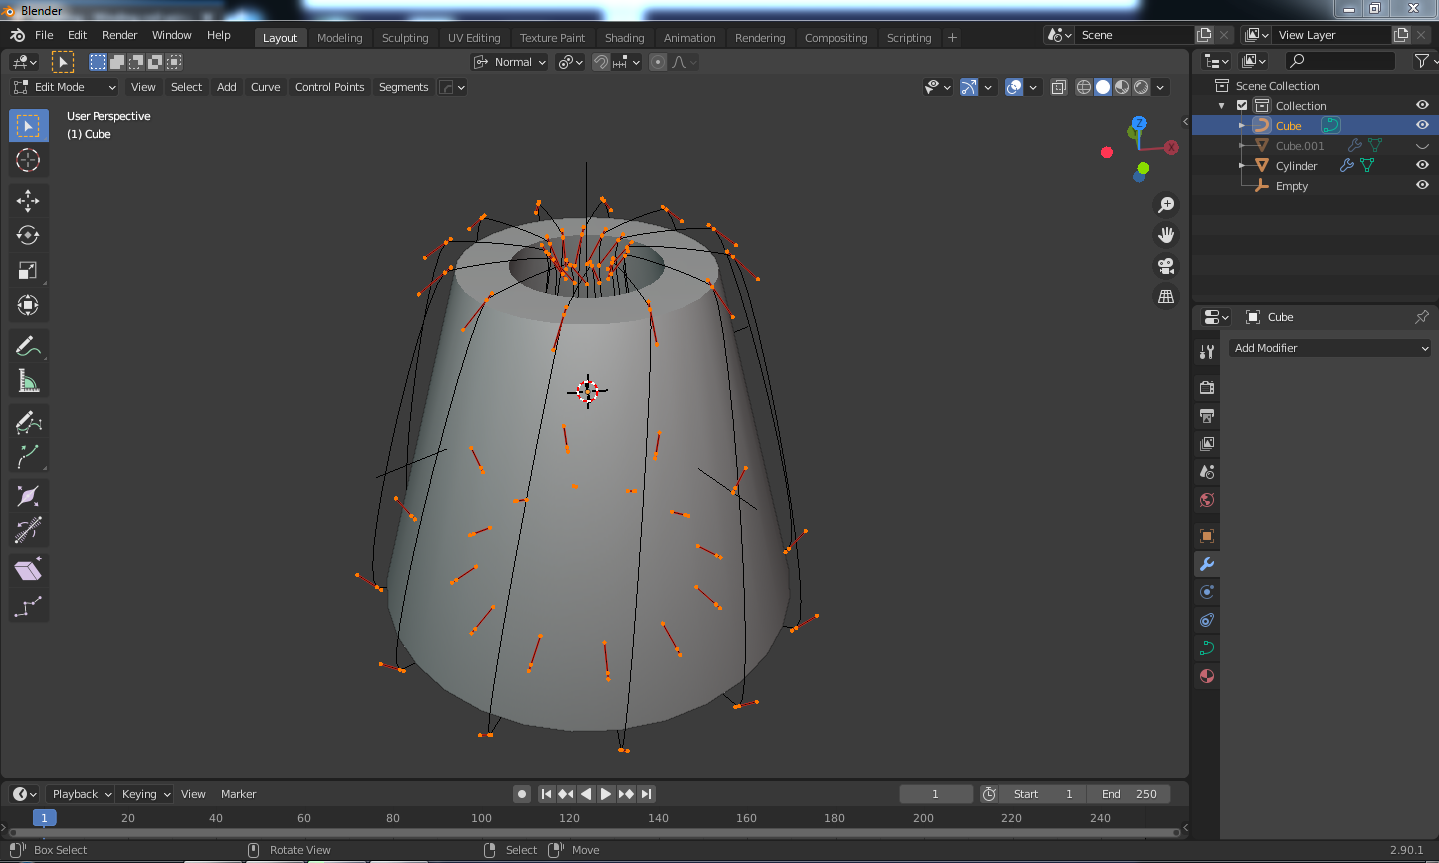
Task: Toggle visibility of Cube in outliner
Action: (x=1422, y=125)
